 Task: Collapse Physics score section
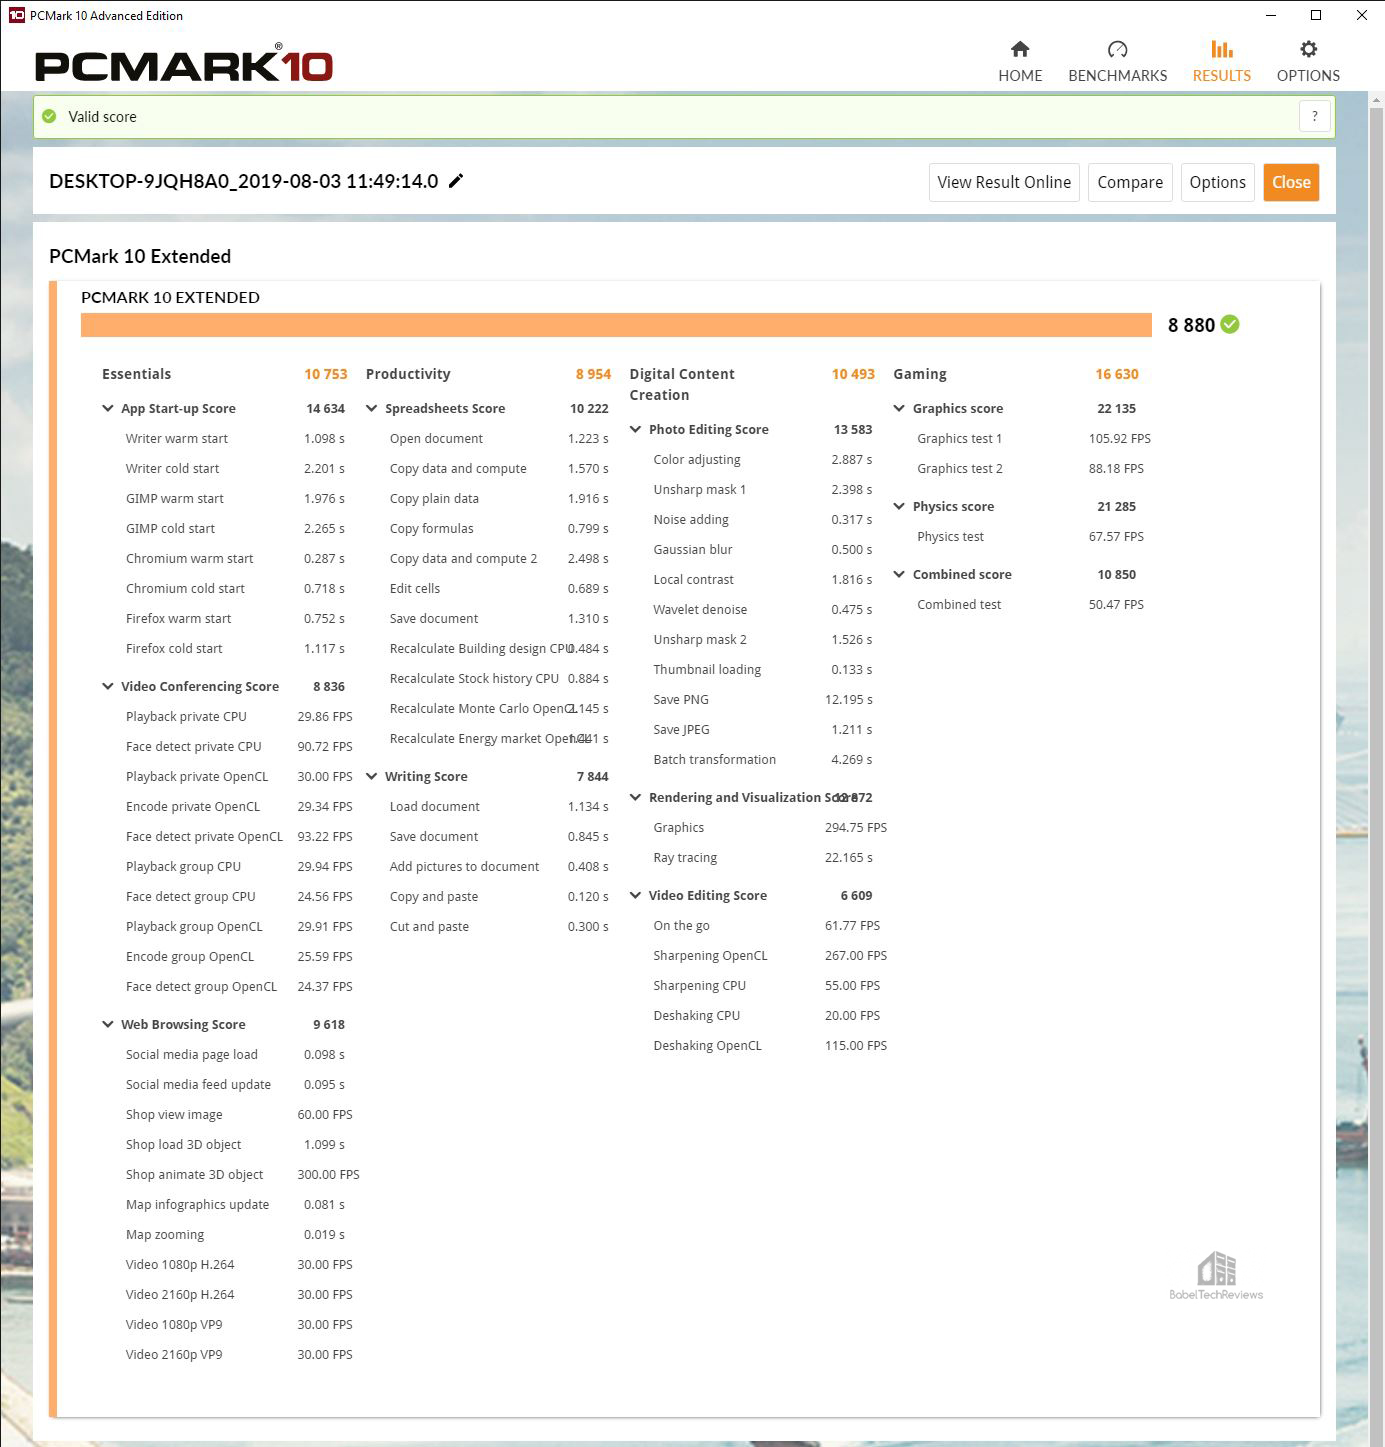coord(899,506)
